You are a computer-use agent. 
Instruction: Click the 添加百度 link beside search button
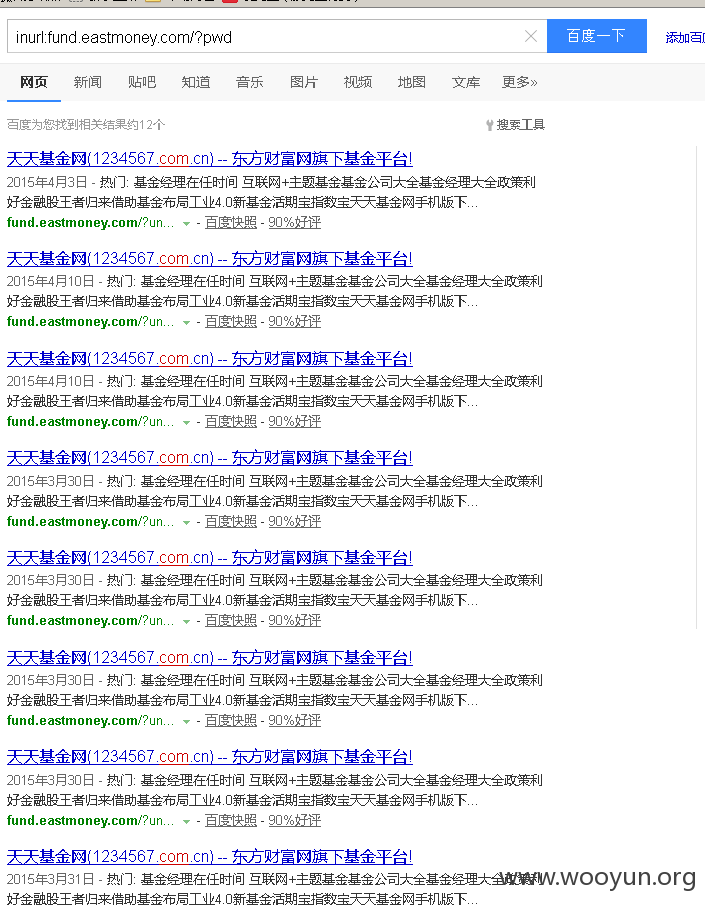[x=685, y=38]
